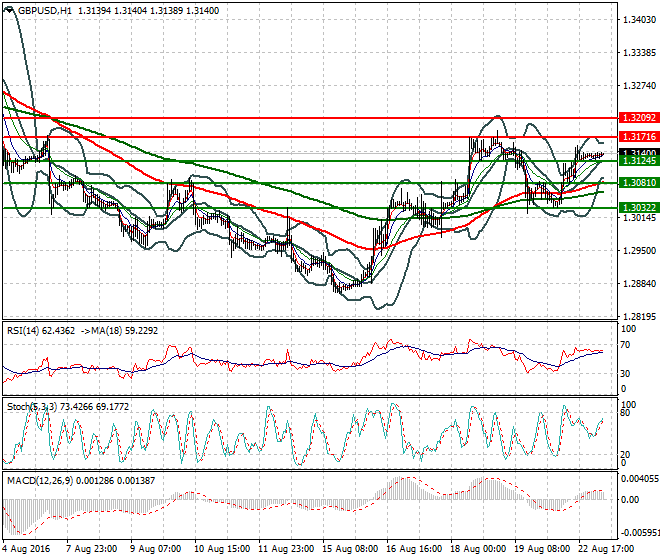
Task: Select the RSI(14) 62.4362 indicator label
Action: click(41, 331)
